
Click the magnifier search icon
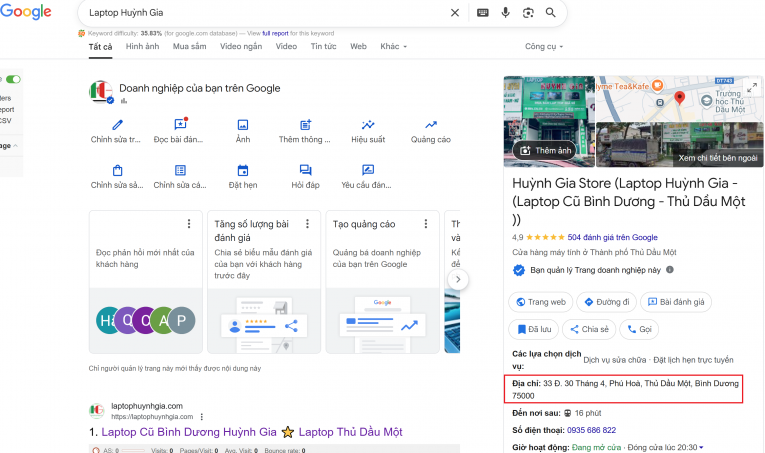550,13
